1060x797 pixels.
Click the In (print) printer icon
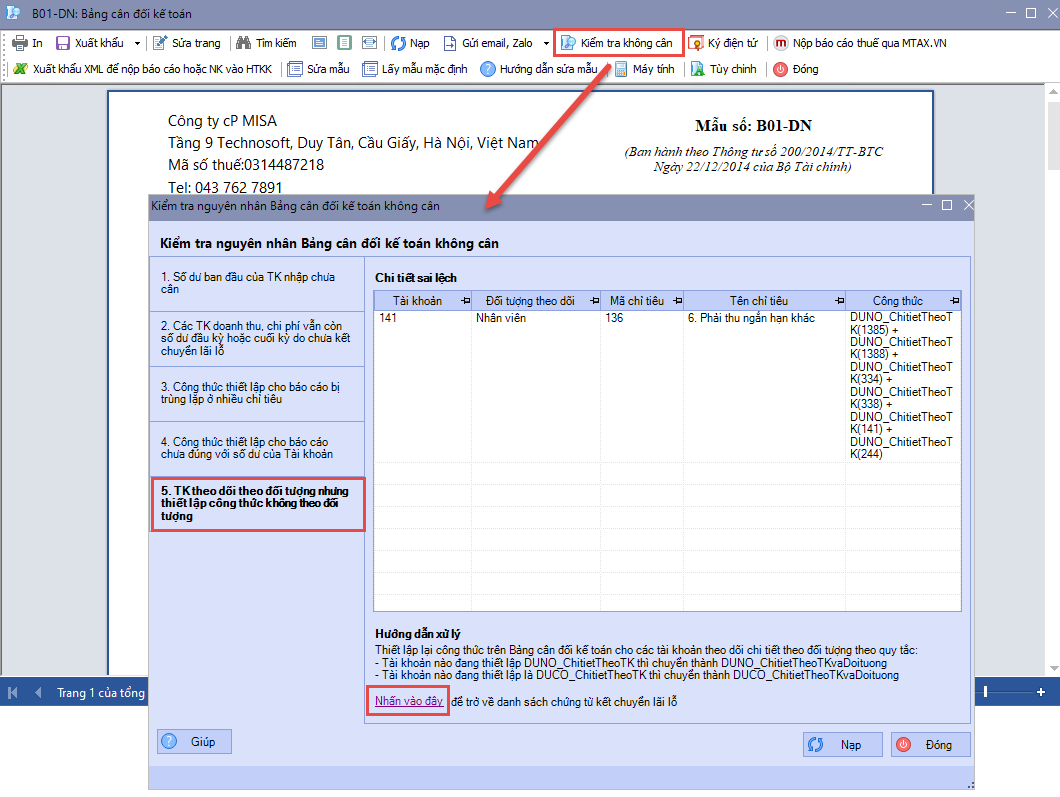pyautogui.click(x=20, y=43)
